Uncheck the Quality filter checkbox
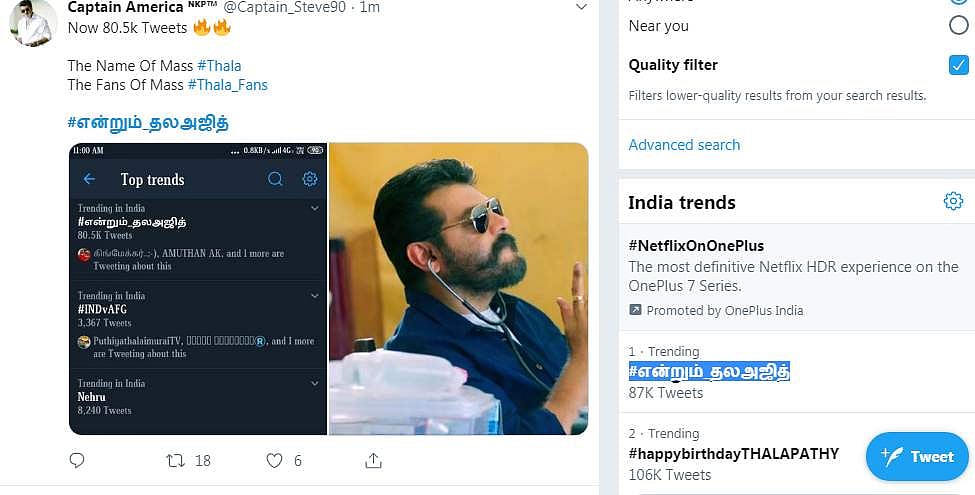This screenshot has width=975, height=495. point(957,65)
